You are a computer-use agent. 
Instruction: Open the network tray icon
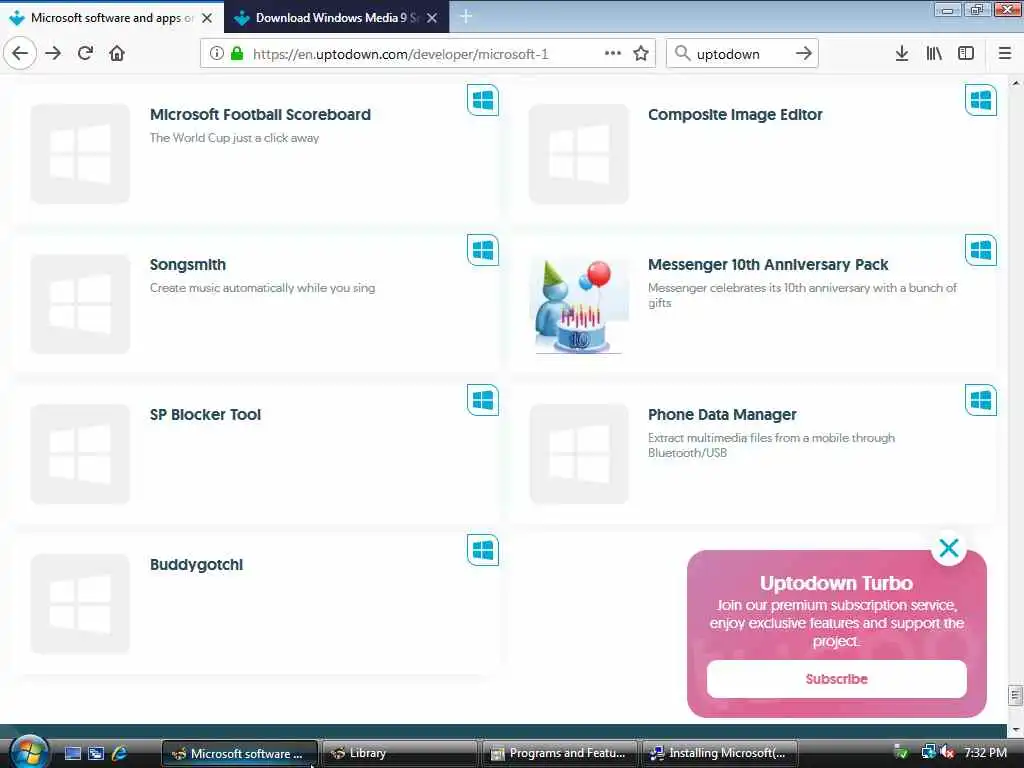(929, 753)
